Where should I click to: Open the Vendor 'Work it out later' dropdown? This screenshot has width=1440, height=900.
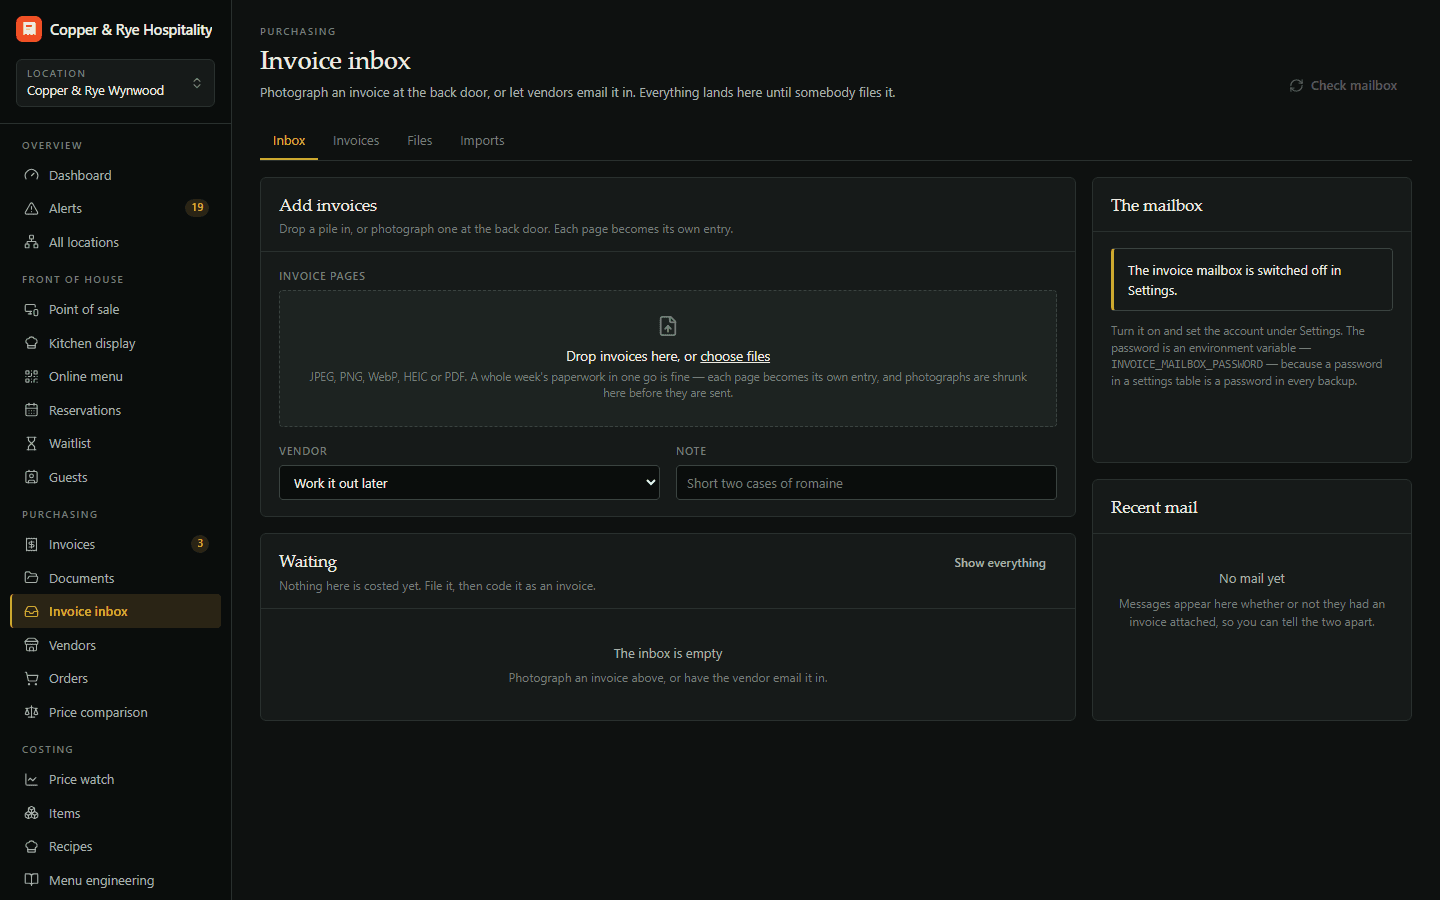469,483
